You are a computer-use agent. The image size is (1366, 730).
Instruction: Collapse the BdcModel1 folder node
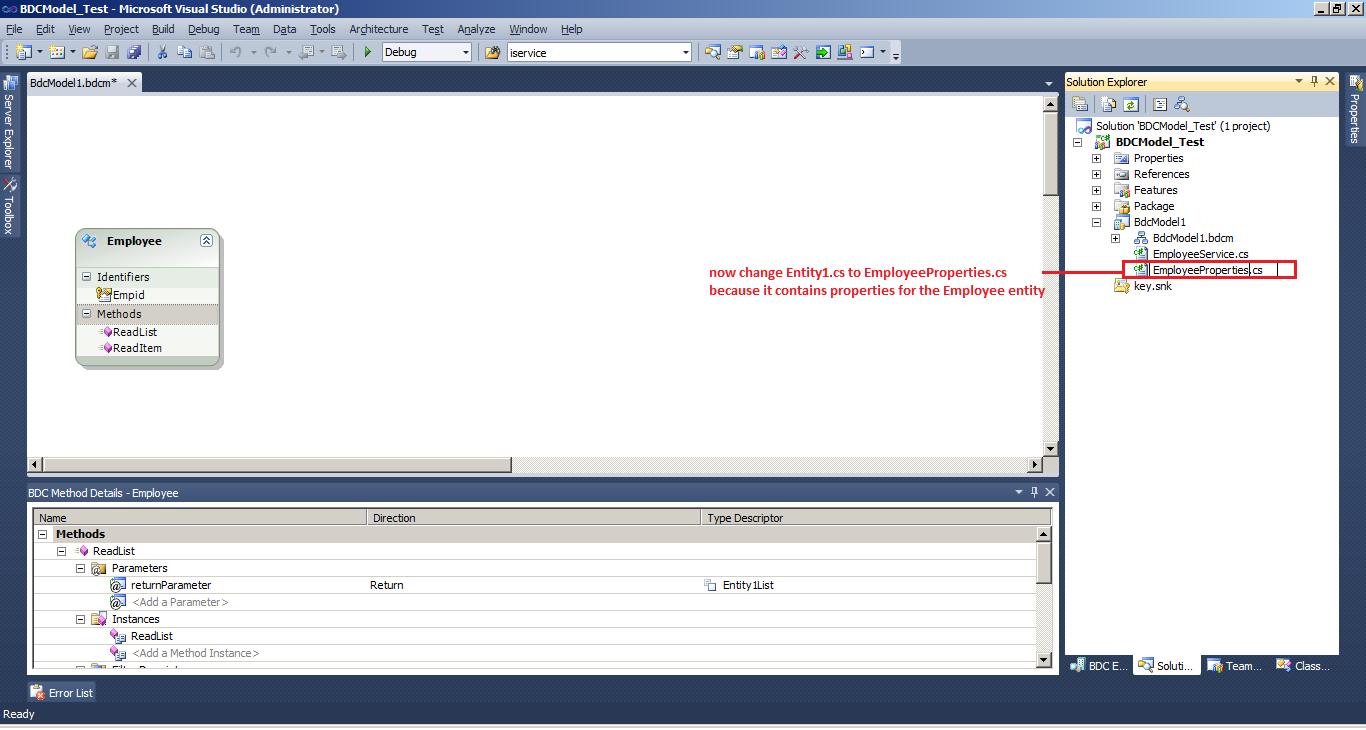[x=1096, y=222]
